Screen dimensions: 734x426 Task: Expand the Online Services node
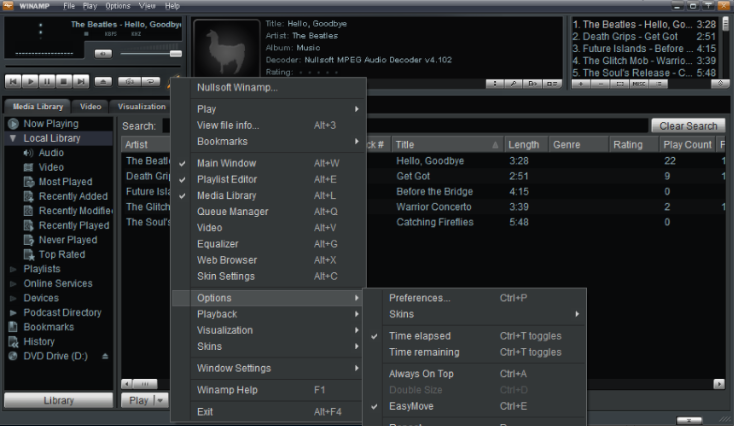click(13, 284)
